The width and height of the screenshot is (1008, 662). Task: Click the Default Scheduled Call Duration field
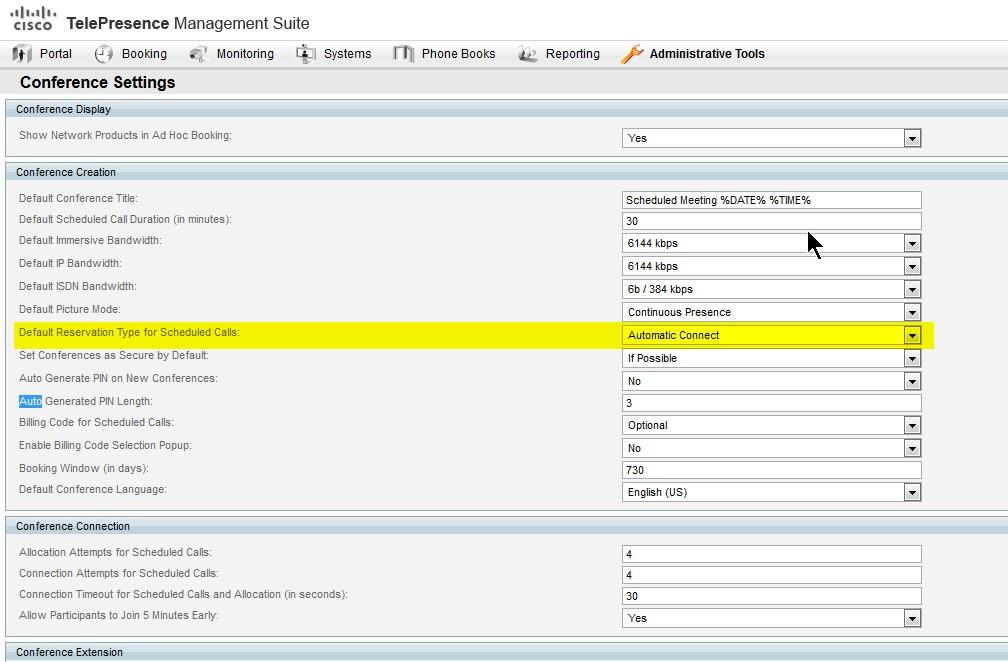point(771,221)
